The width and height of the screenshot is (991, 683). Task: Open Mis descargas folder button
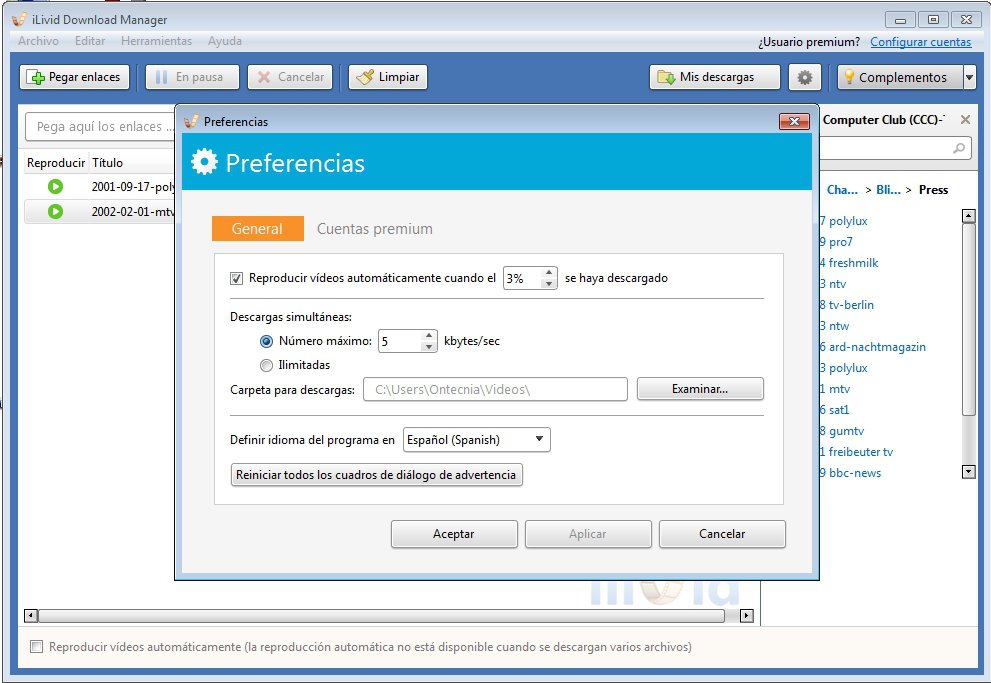[x=714, y=77]
